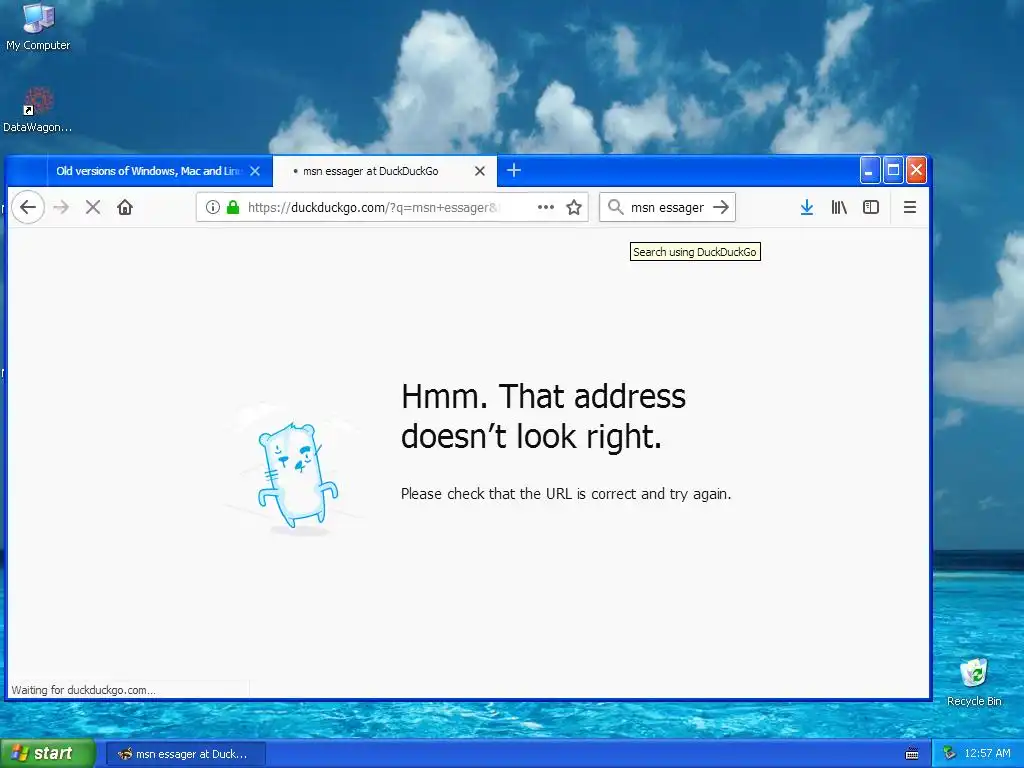Maximize the Firefox window
The image size is (1024, 768).
click(893, 170)
